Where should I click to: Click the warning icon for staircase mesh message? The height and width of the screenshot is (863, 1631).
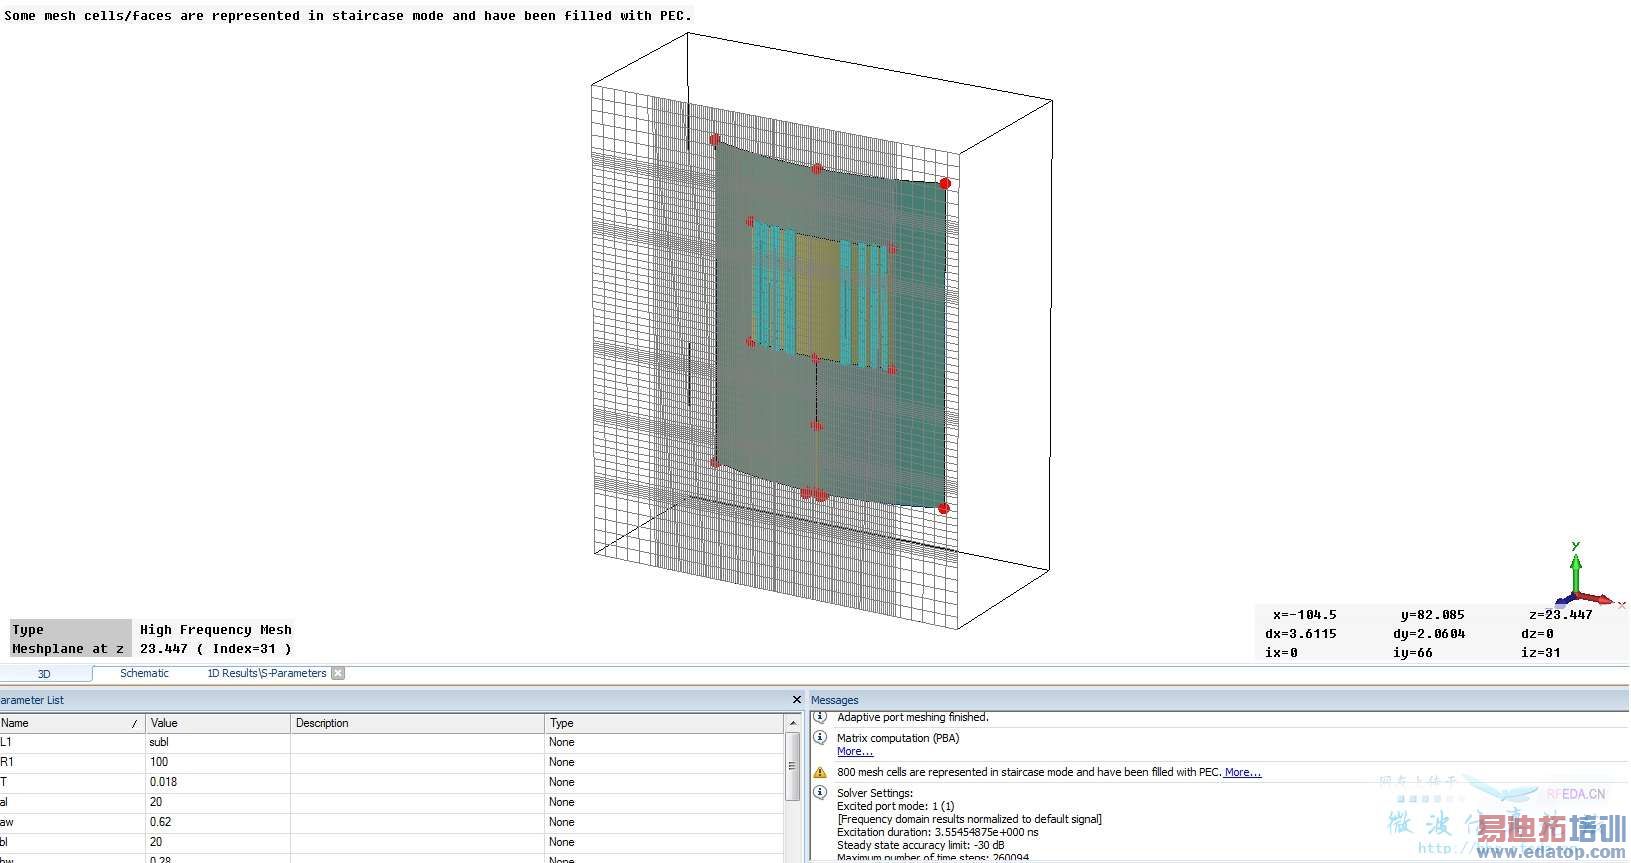pos(820,772)
